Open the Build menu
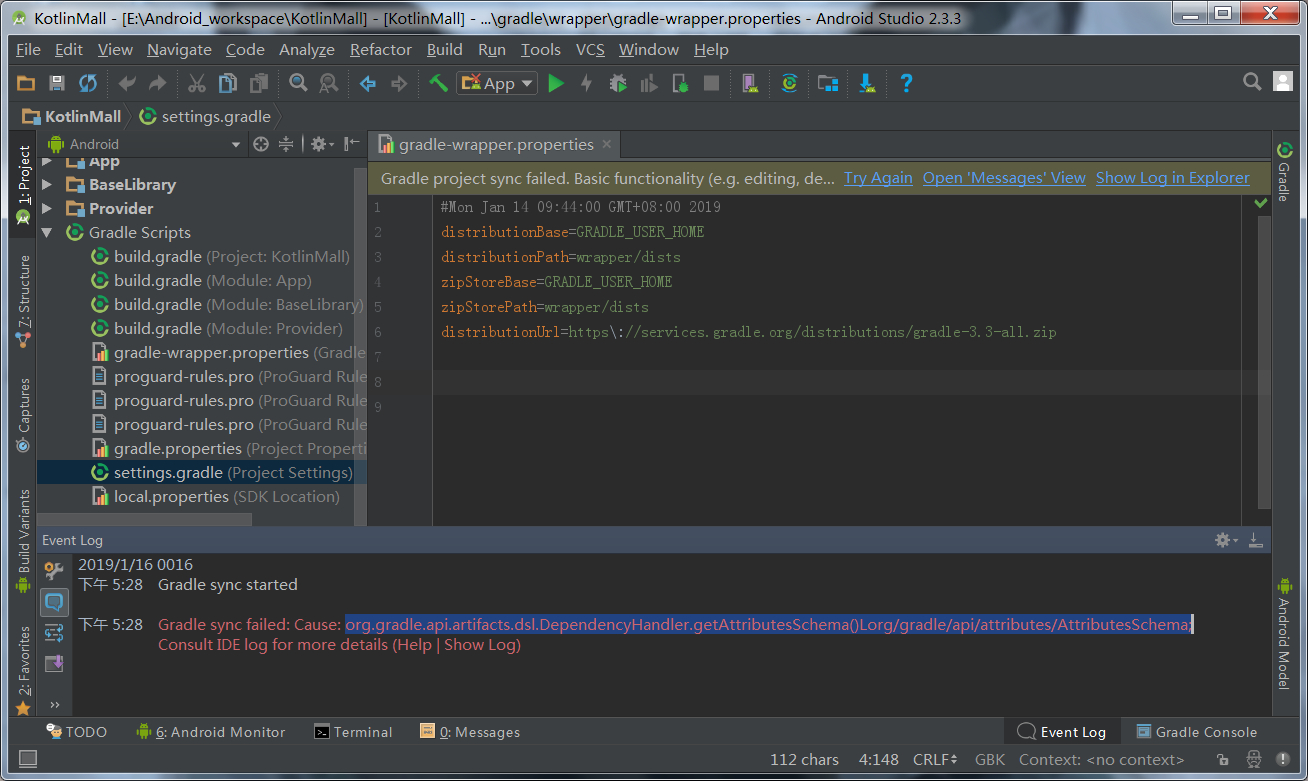The height and width of the screenshot is (781, 1308). [444, 50]
